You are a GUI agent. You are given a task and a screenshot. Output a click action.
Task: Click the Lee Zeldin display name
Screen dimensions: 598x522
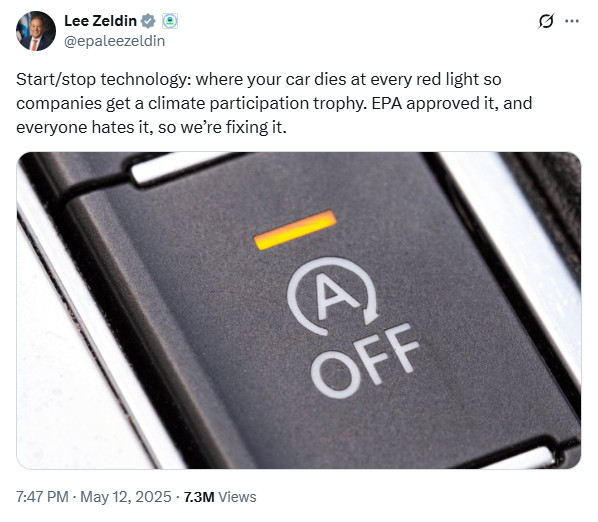100,21
